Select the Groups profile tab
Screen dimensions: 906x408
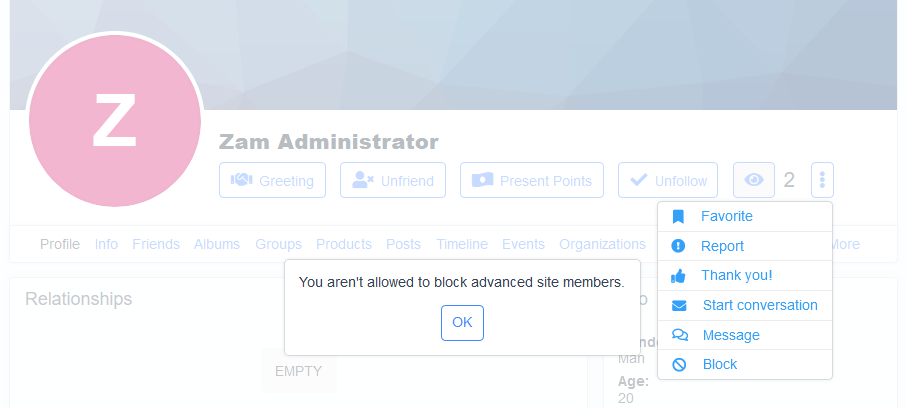click(278, 244)
